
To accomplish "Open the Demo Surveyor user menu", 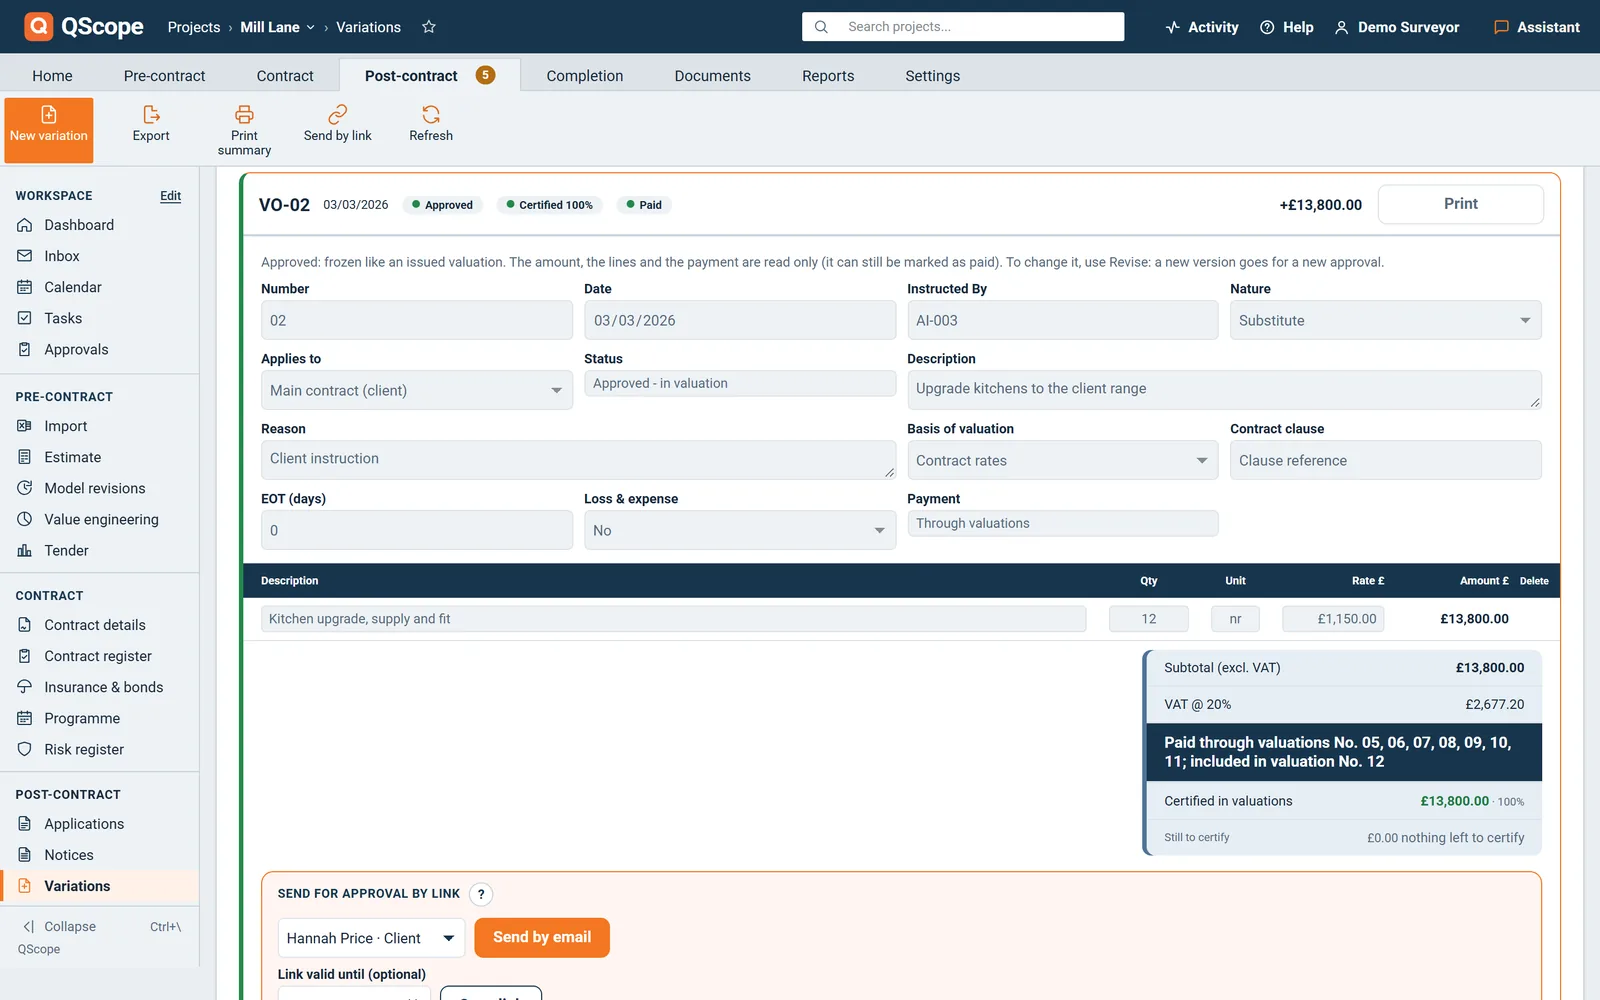I will pos(1397,27).
